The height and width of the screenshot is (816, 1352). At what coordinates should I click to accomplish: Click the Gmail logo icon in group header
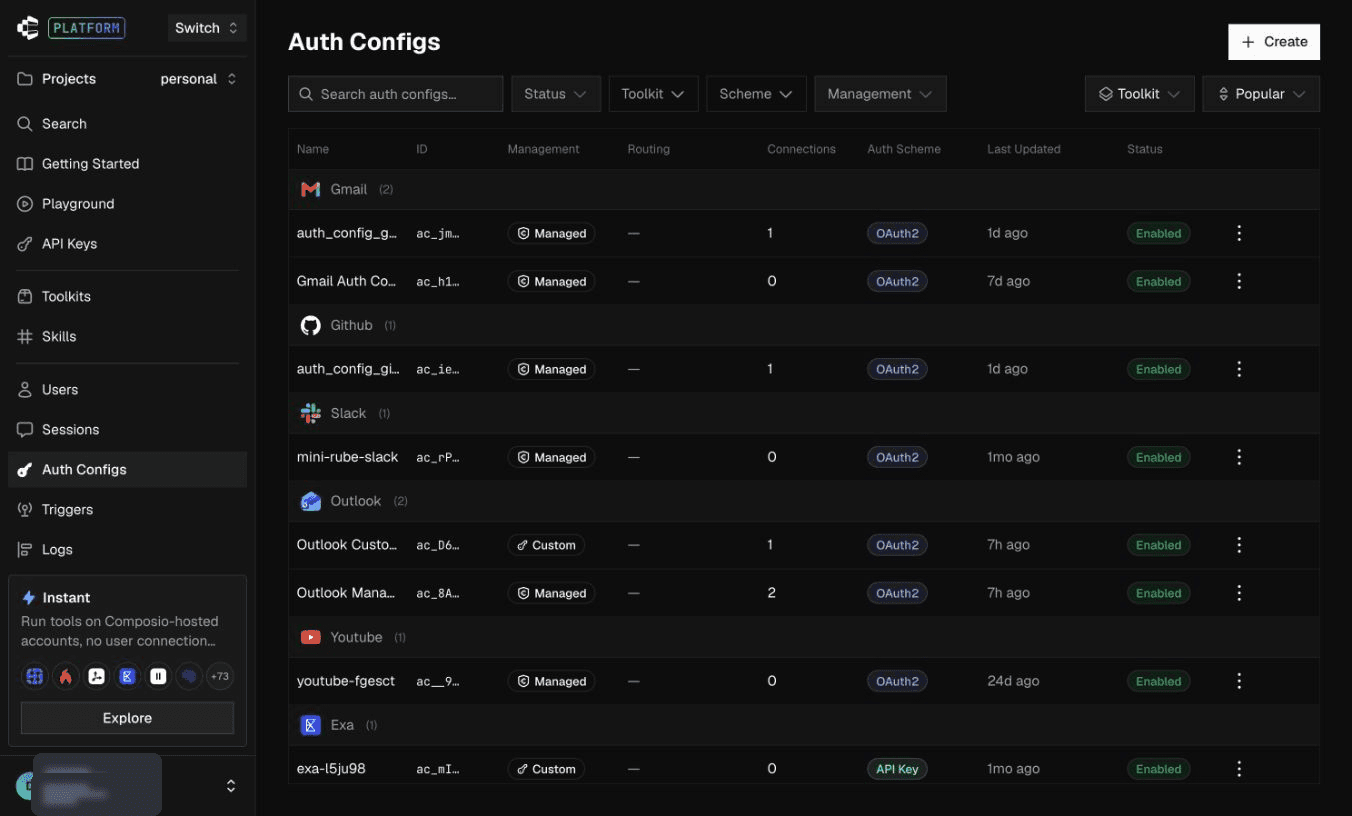point(311,189)
